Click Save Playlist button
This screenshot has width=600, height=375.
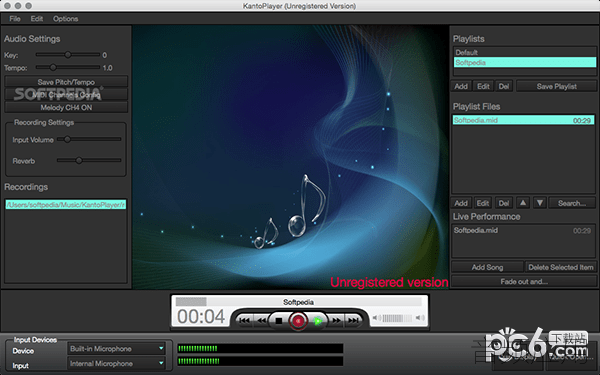(x=556, y=86)
